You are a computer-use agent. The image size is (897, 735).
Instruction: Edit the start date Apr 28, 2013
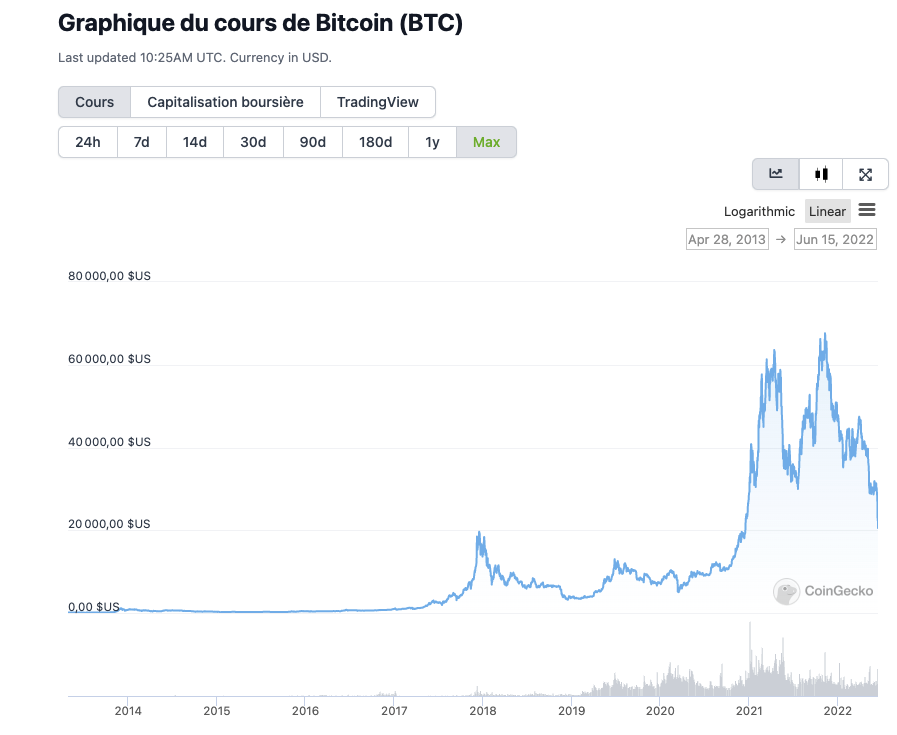click(x=727, y=239)
